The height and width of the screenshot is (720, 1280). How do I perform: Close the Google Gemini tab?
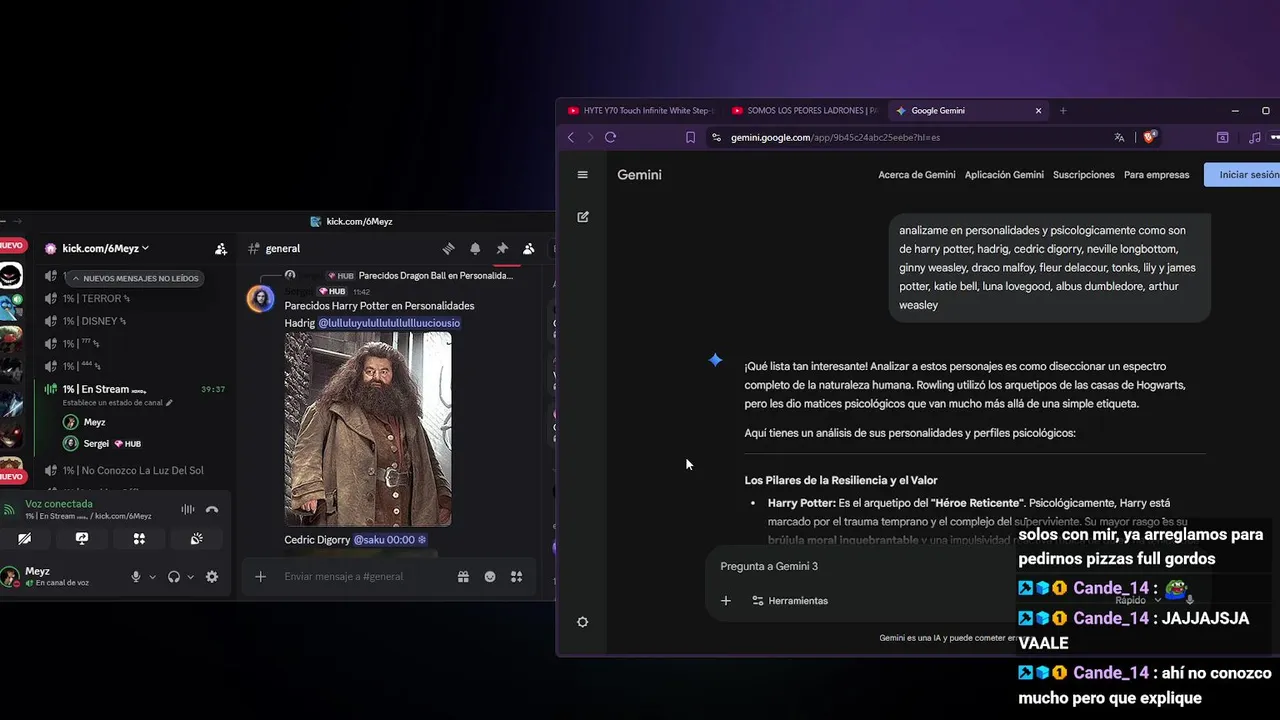1038,111
